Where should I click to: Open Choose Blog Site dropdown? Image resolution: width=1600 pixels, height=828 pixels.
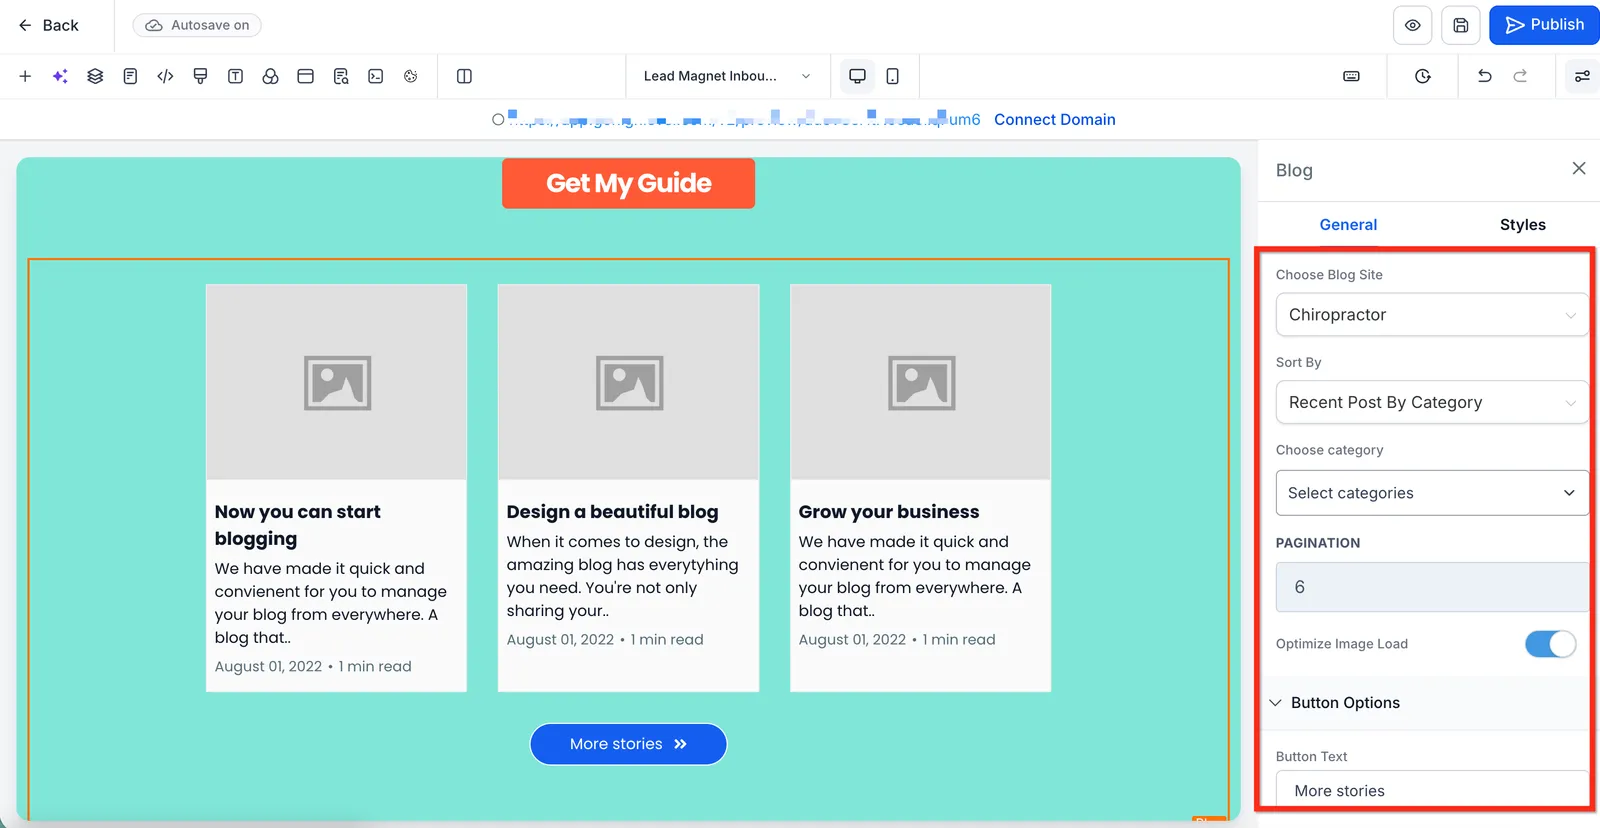click(1432, 314)
